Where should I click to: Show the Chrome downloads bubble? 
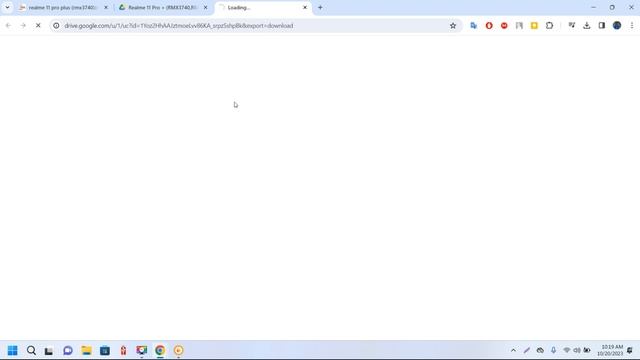[587, 25]
